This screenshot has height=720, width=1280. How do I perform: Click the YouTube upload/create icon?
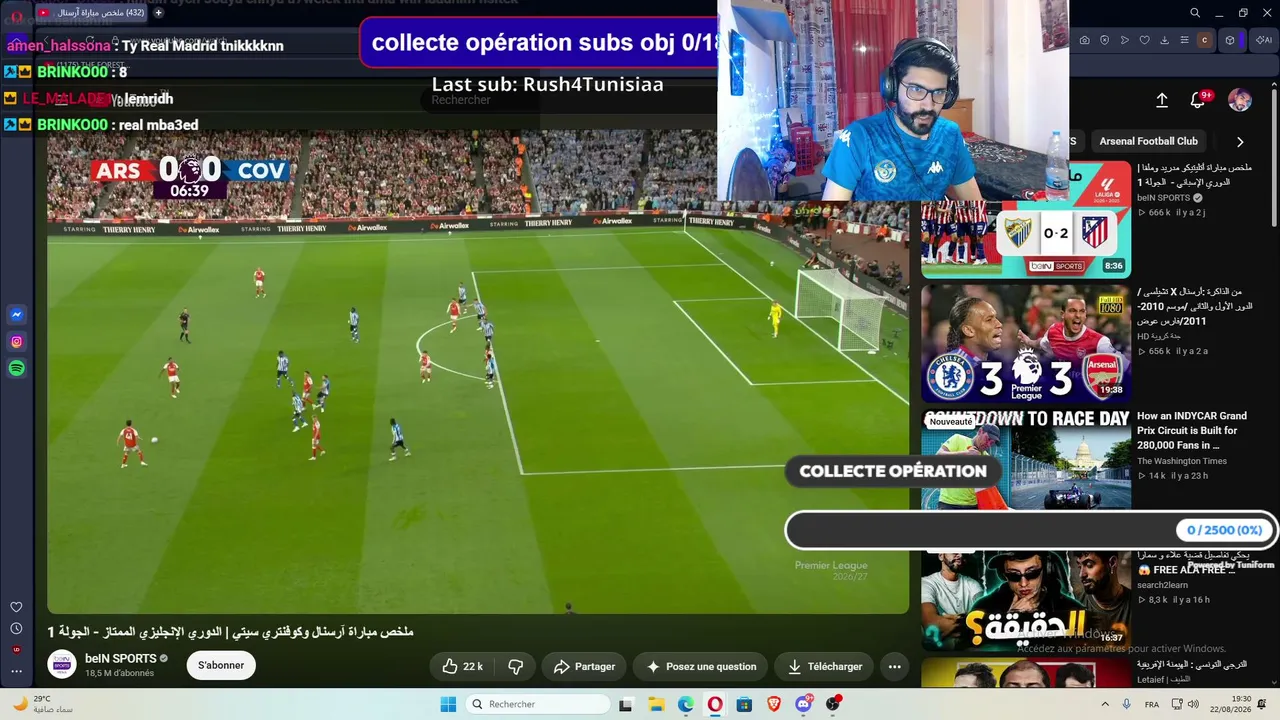[x=1162, y=100]
